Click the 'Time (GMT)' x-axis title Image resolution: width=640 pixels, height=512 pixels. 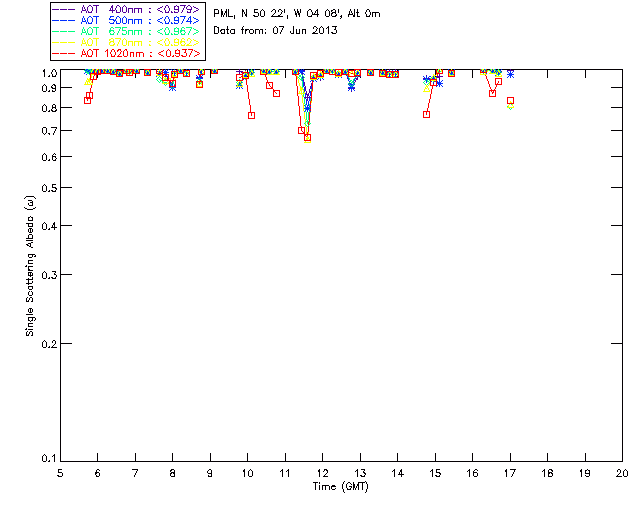pyautogui.click(x=341, y=487)
